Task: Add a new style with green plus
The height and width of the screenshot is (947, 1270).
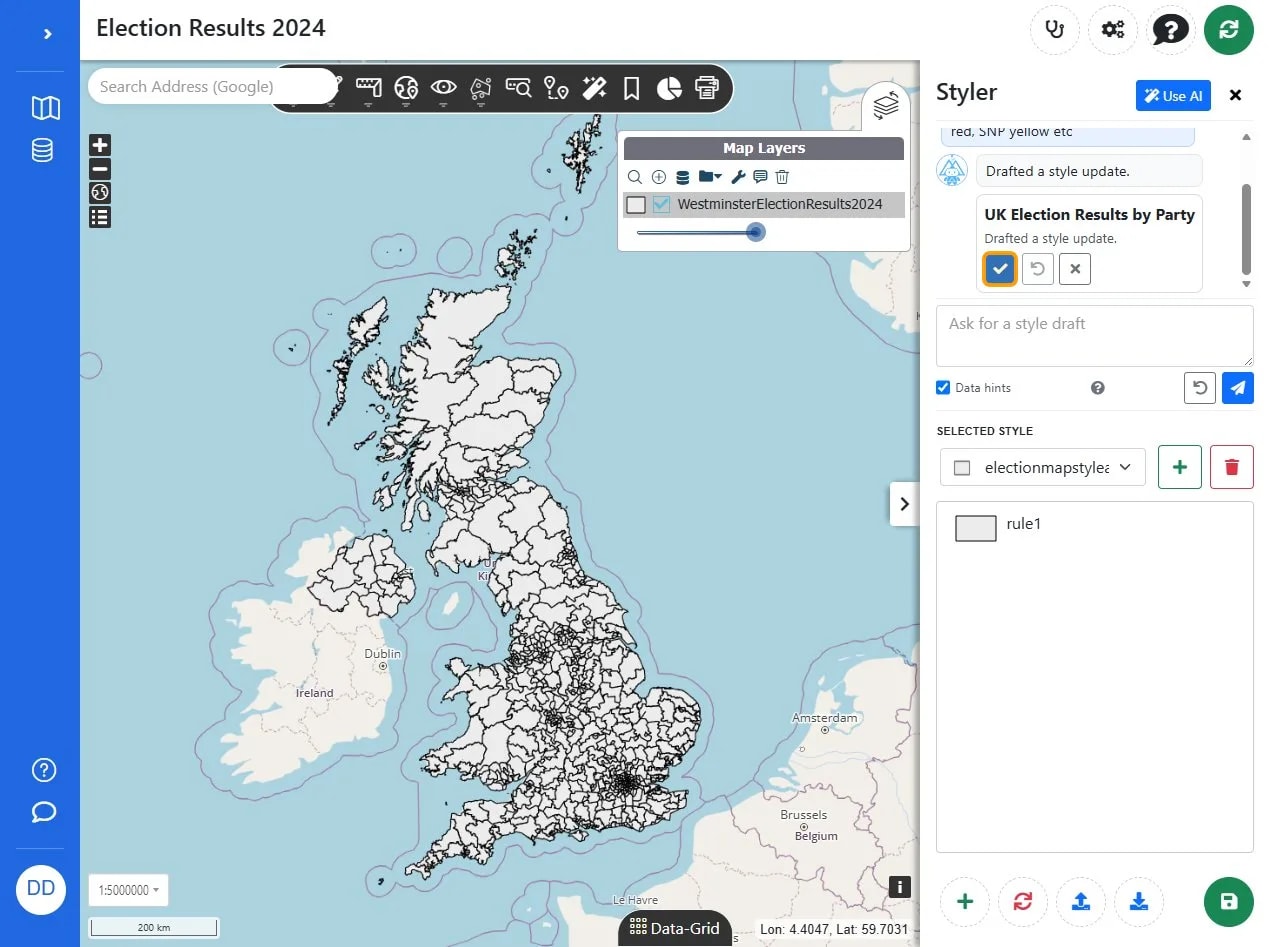Action: (1180, 467)
